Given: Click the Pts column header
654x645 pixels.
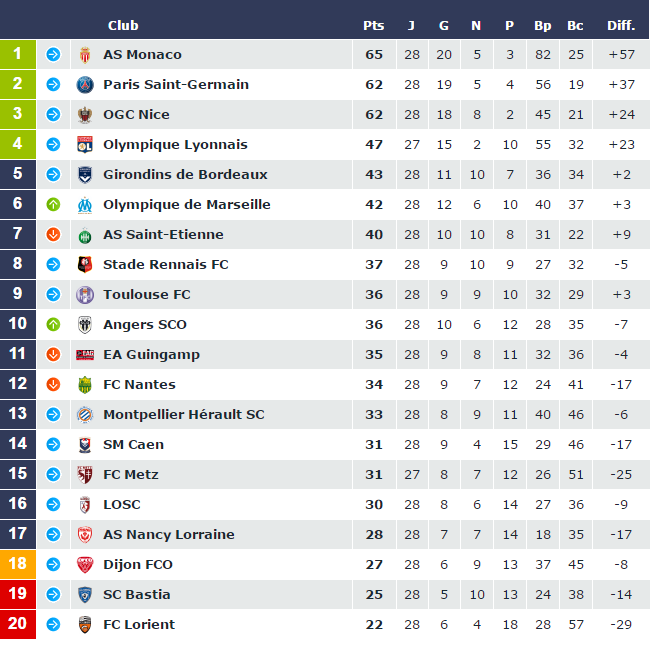Looking at the screenshot, I should 373,25.
